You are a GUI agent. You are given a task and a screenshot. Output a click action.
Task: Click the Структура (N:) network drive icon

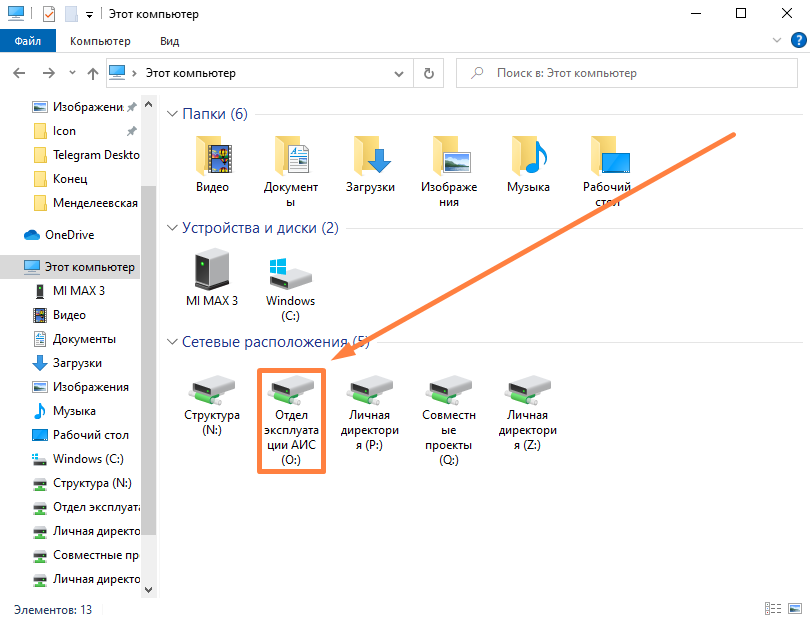tap(212, 398)
